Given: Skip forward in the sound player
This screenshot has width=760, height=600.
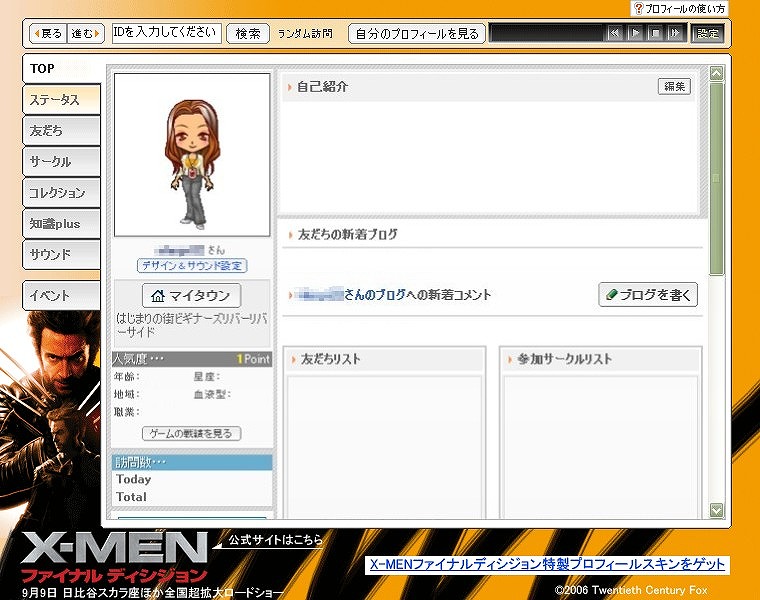Looking at the screenshot, I should click(x=675, y=33).
